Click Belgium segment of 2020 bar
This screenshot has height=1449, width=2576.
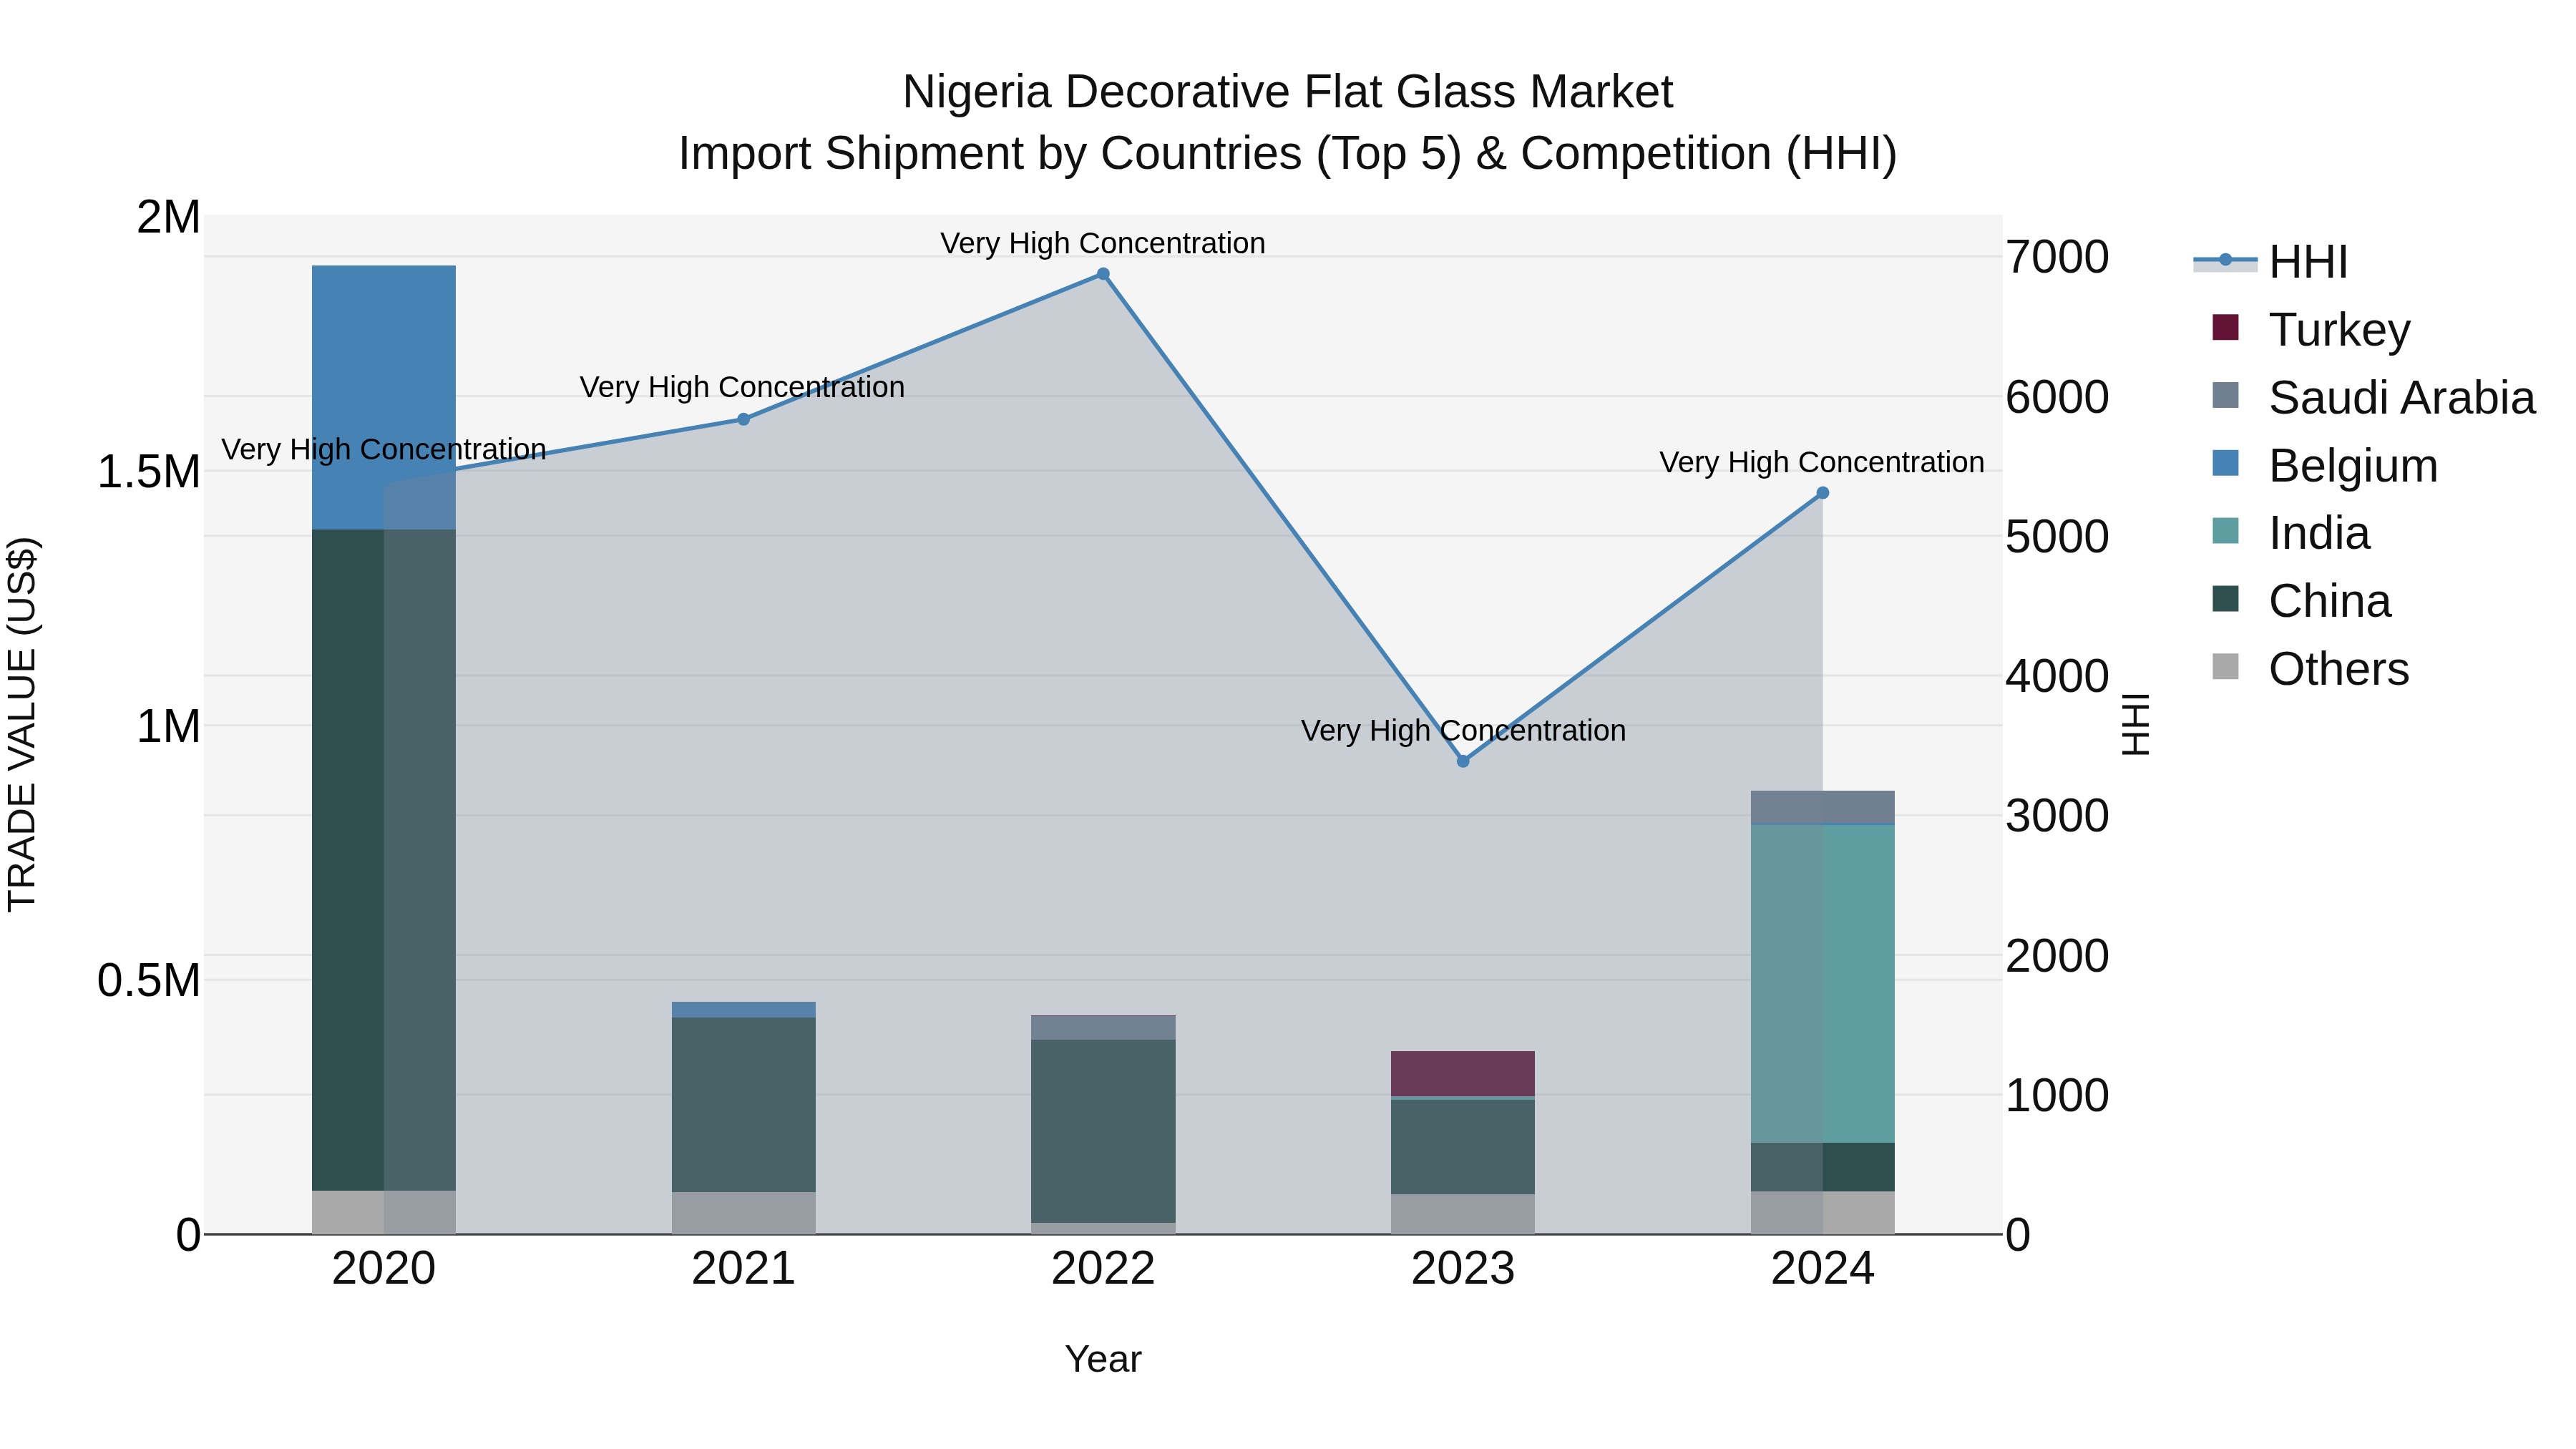[384, 397]
